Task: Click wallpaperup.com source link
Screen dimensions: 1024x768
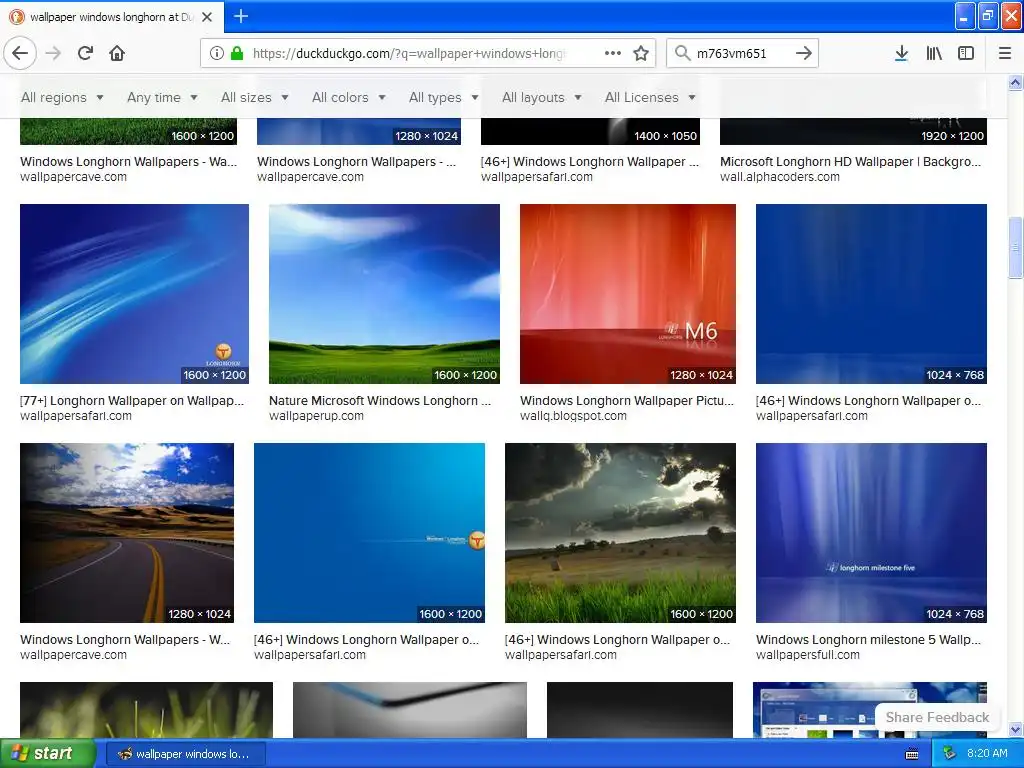Action: tap(316, 416)
